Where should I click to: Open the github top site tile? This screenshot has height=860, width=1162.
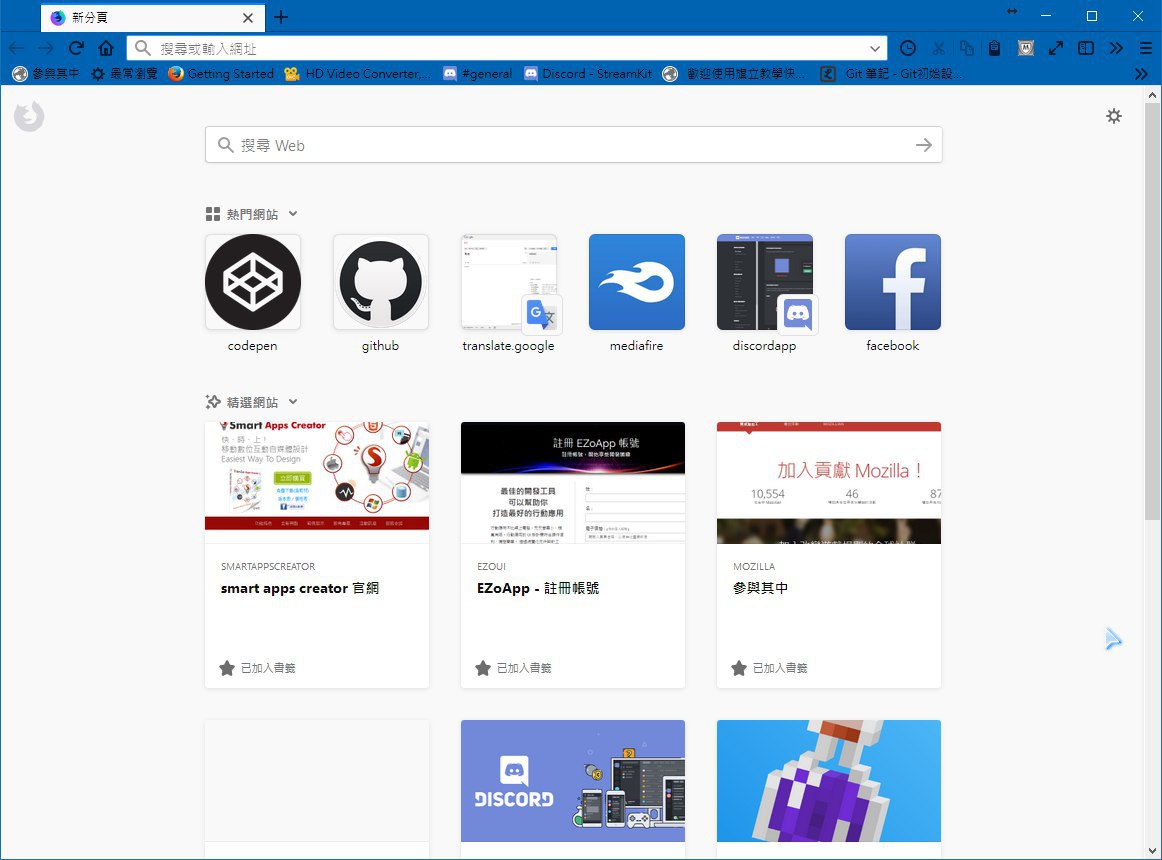point(381,283)
